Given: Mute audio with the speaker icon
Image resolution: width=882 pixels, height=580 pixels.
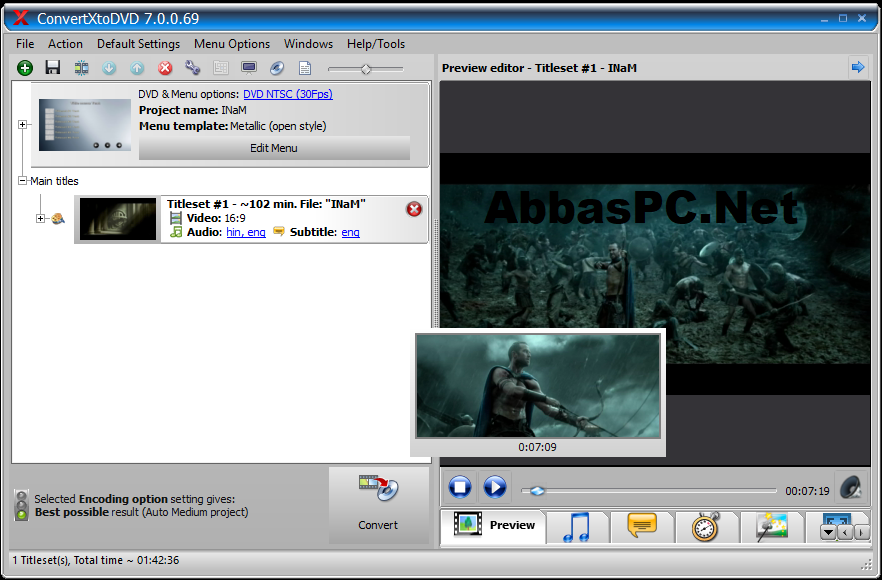Looking at the screenshot, I should point(850,488).
